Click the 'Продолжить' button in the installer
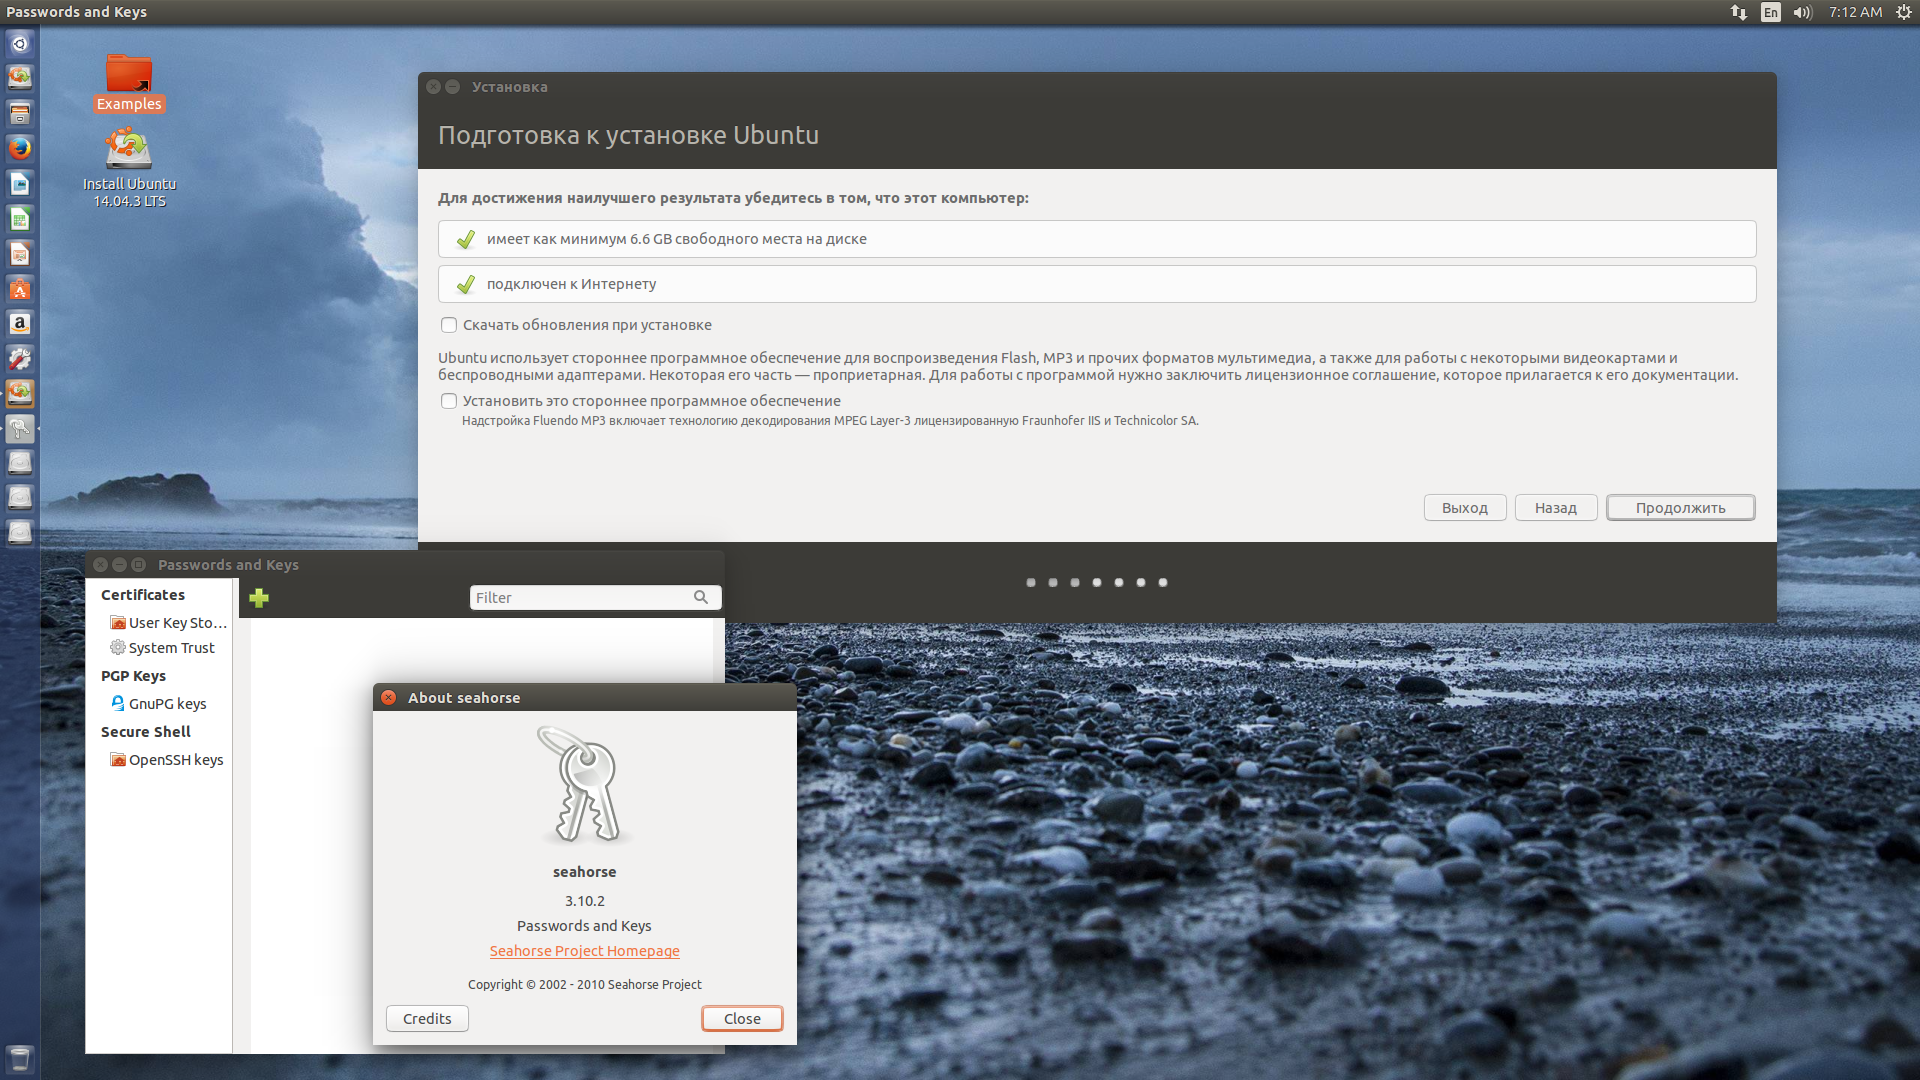 (x=1680, y=508)
